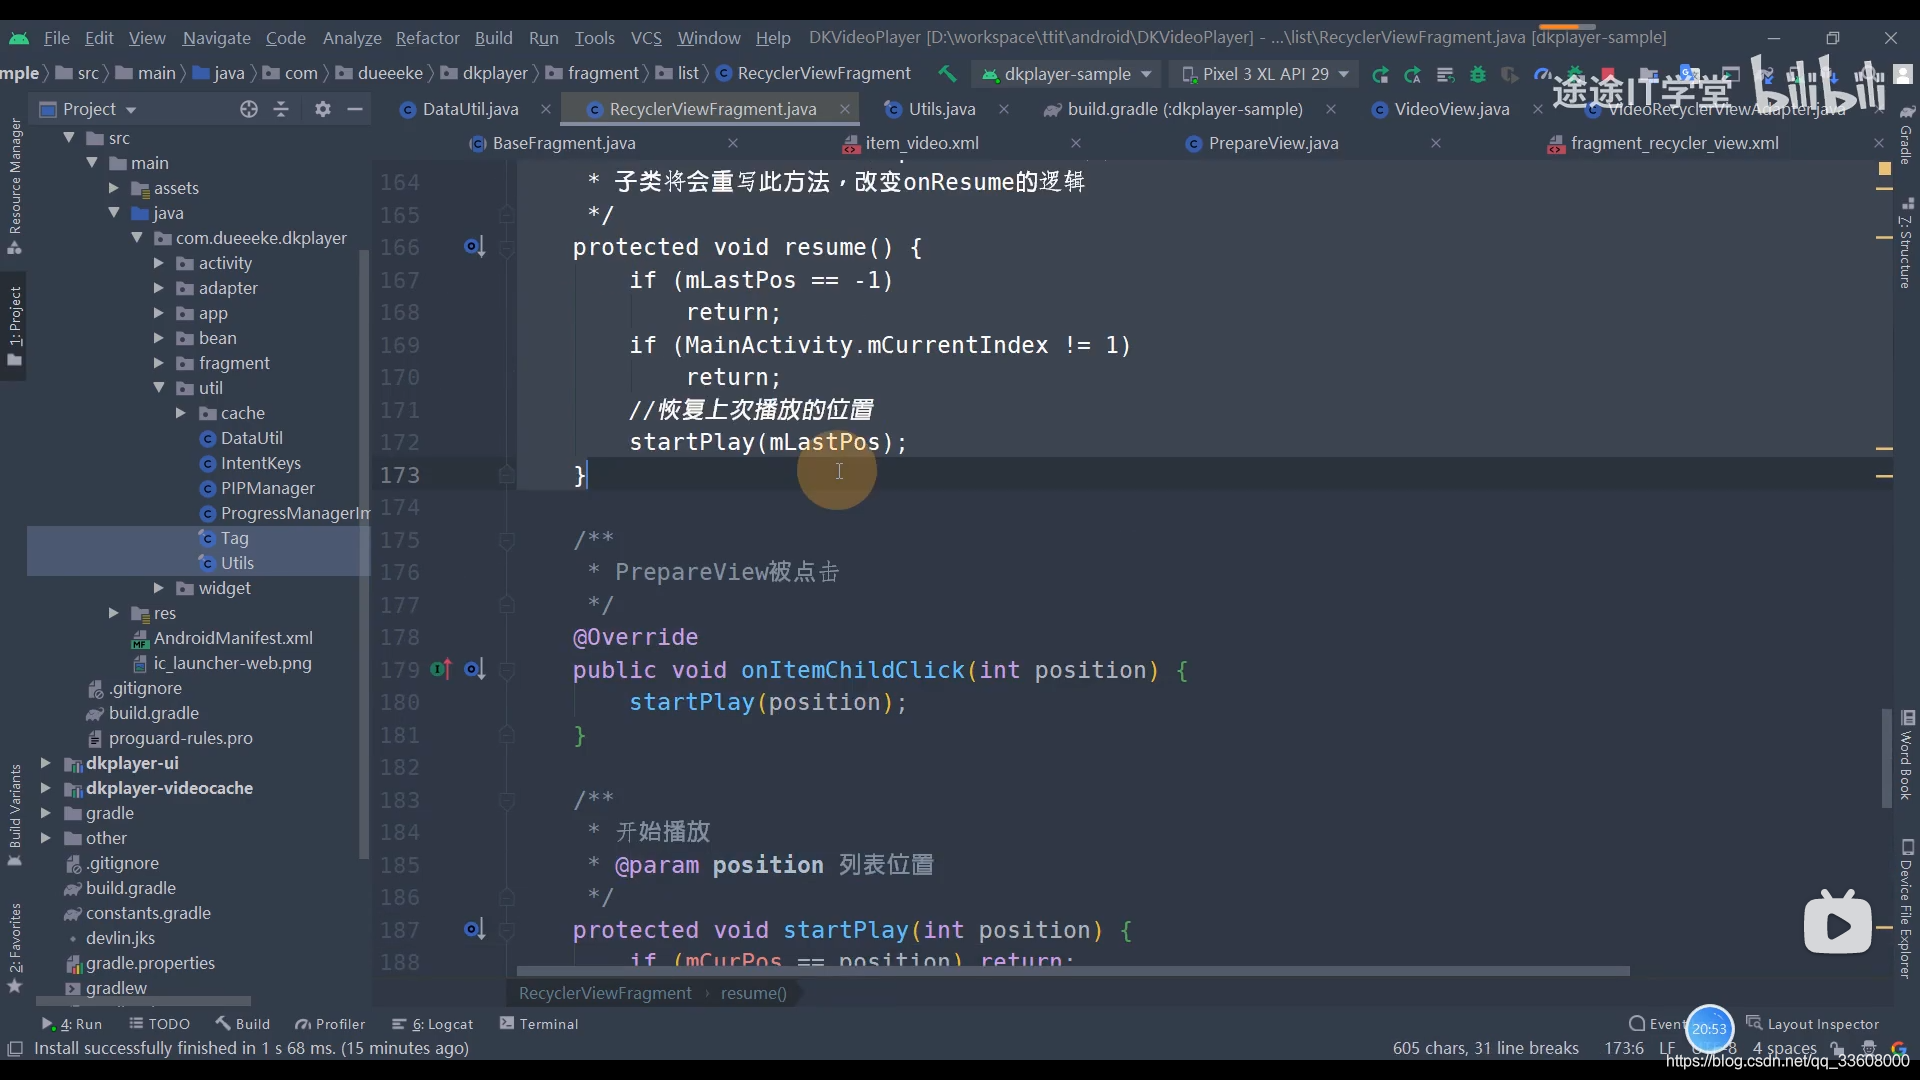Open the Profiler tool window
The image size is (1920, 1080).
pos(330,1024)
